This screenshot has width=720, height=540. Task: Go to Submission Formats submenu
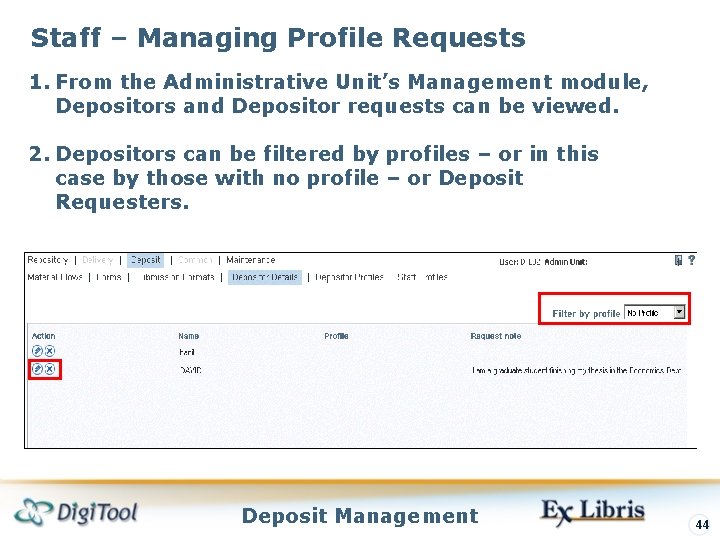pyautogui.click(x=176, y=277)
